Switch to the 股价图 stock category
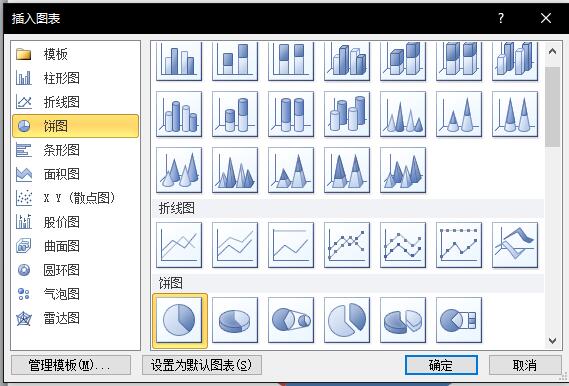This screenshot has width=569, height=386. click(x=75, y=222)
